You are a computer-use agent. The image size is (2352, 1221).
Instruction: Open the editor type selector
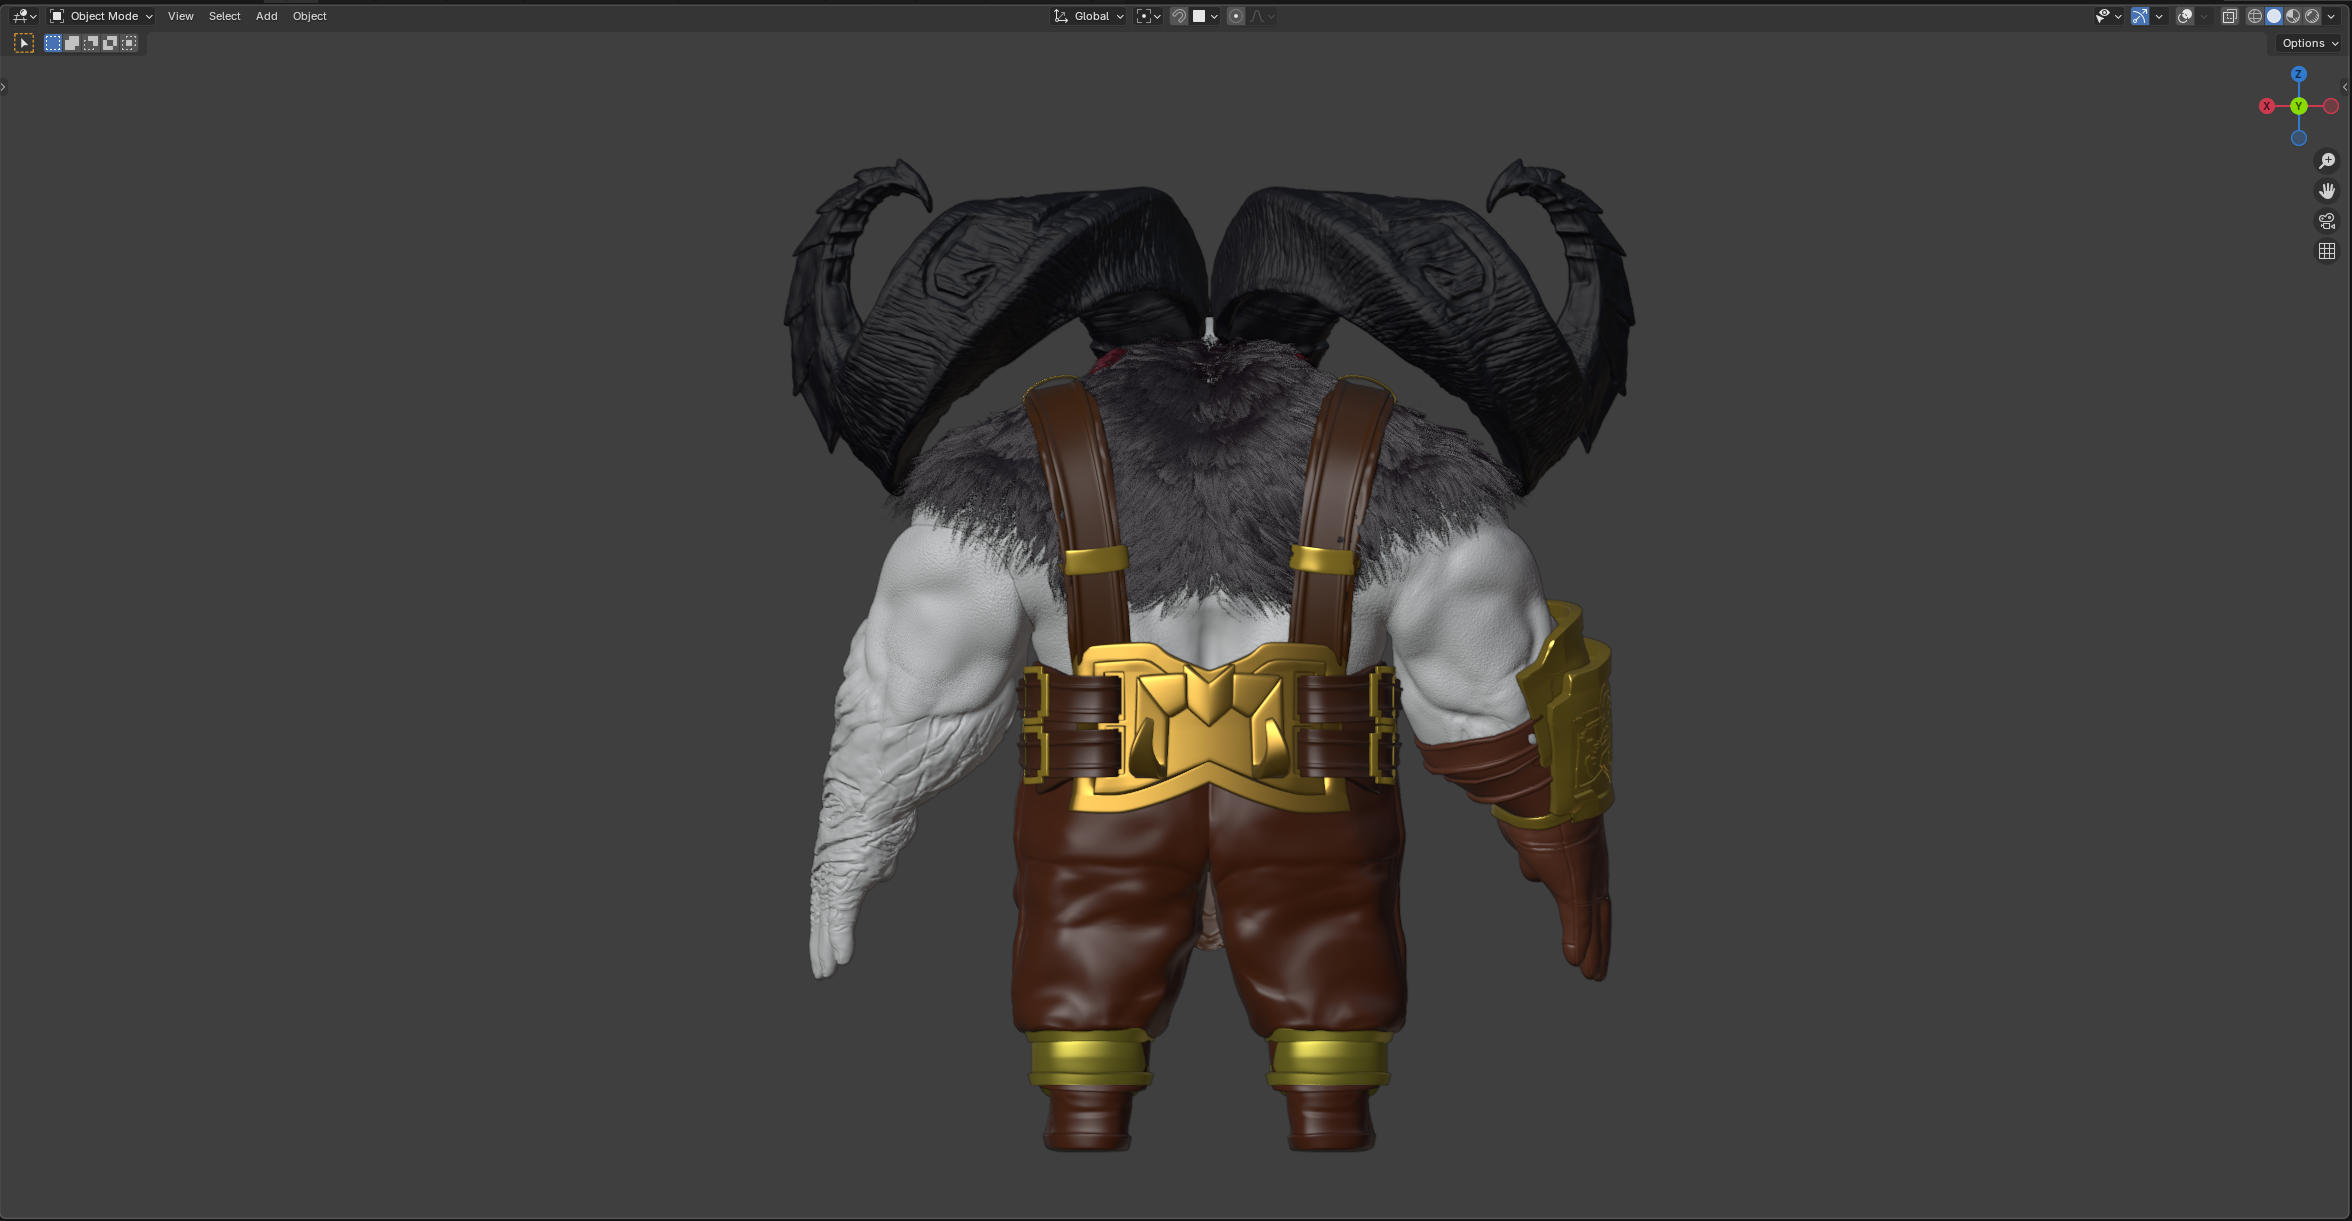coord(24,16)
